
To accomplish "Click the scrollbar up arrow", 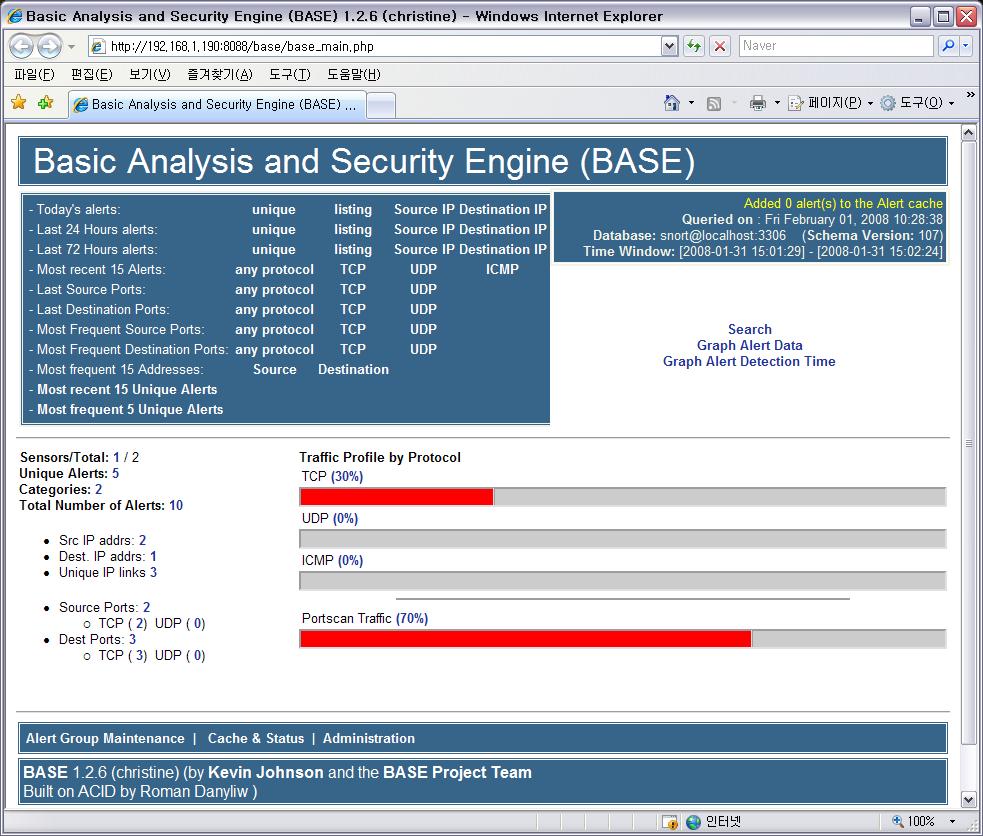I will pyautogui.click(x=969, y=132).
